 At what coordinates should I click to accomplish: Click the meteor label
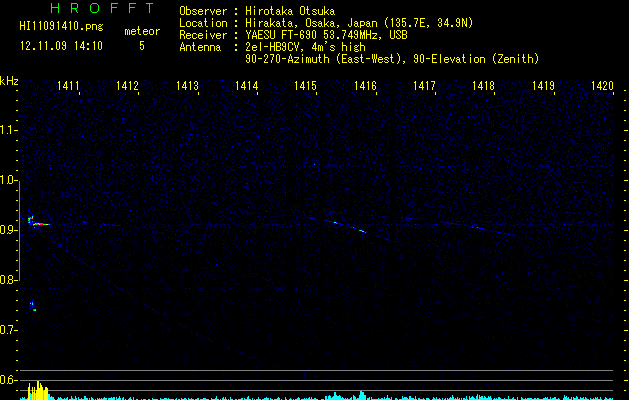tap(142, 31)
